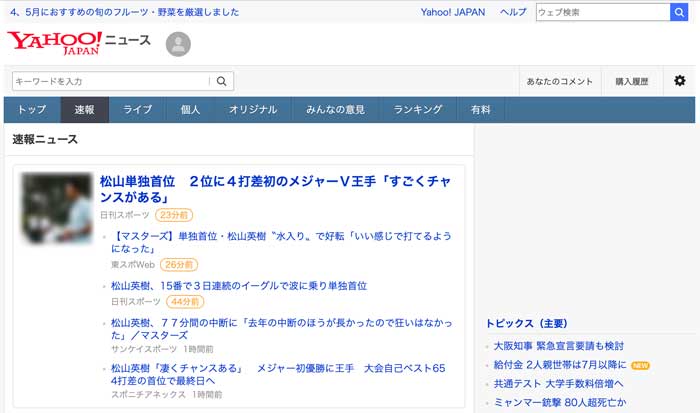Click the blue web search magnifier button

tap(679, 12)
